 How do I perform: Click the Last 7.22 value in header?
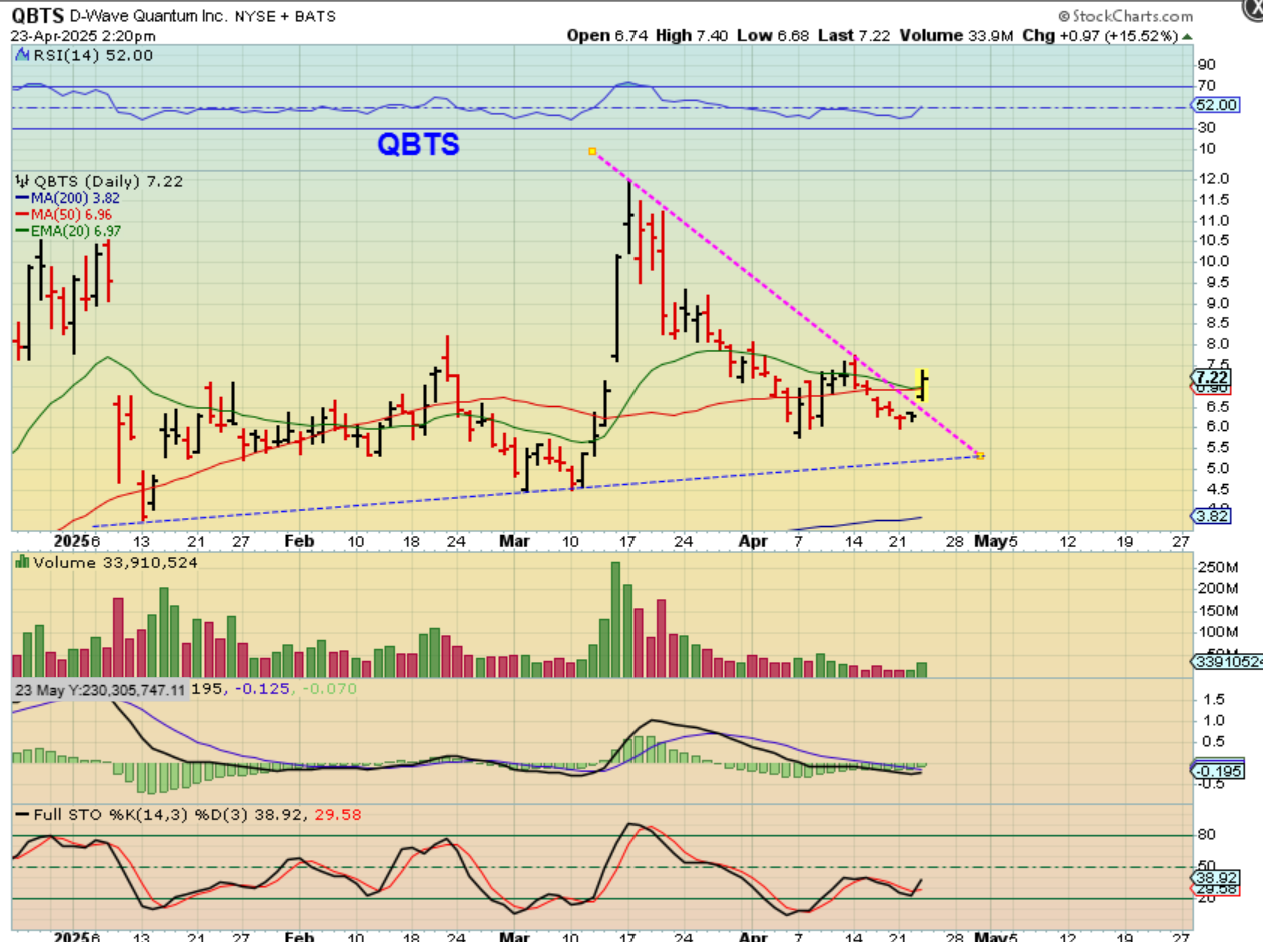point(851,35)
